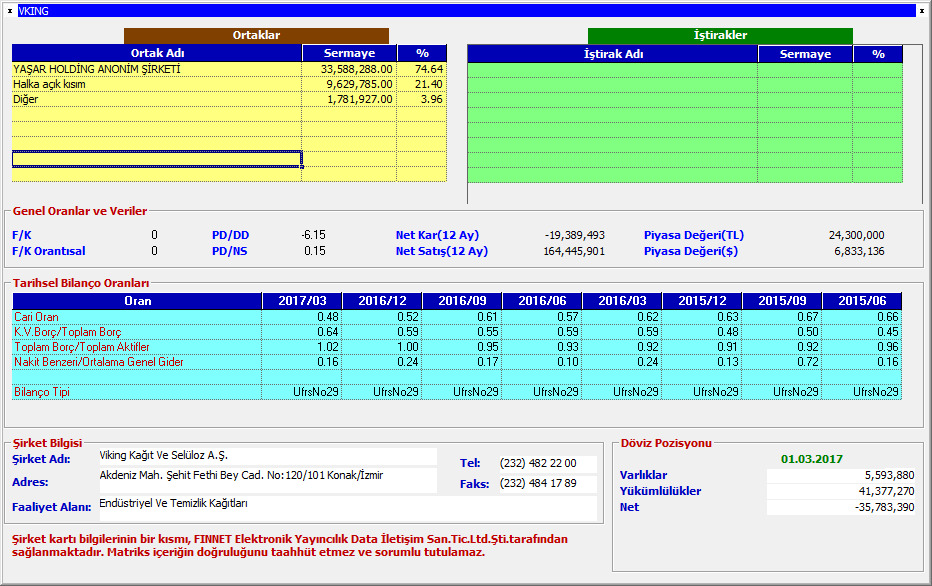932x586 pixels.
Task: Click the Genel Oranlar ve Veriler heading
Action: 80,211
